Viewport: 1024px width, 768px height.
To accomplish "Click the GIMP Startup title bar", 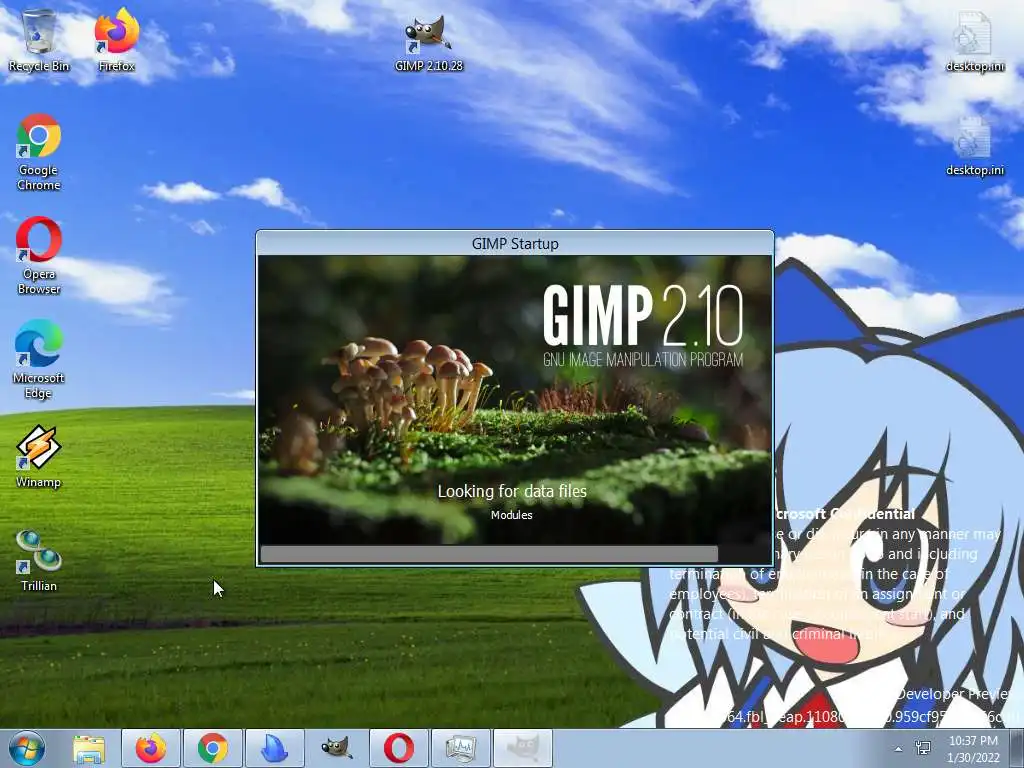I will [515, 244].
